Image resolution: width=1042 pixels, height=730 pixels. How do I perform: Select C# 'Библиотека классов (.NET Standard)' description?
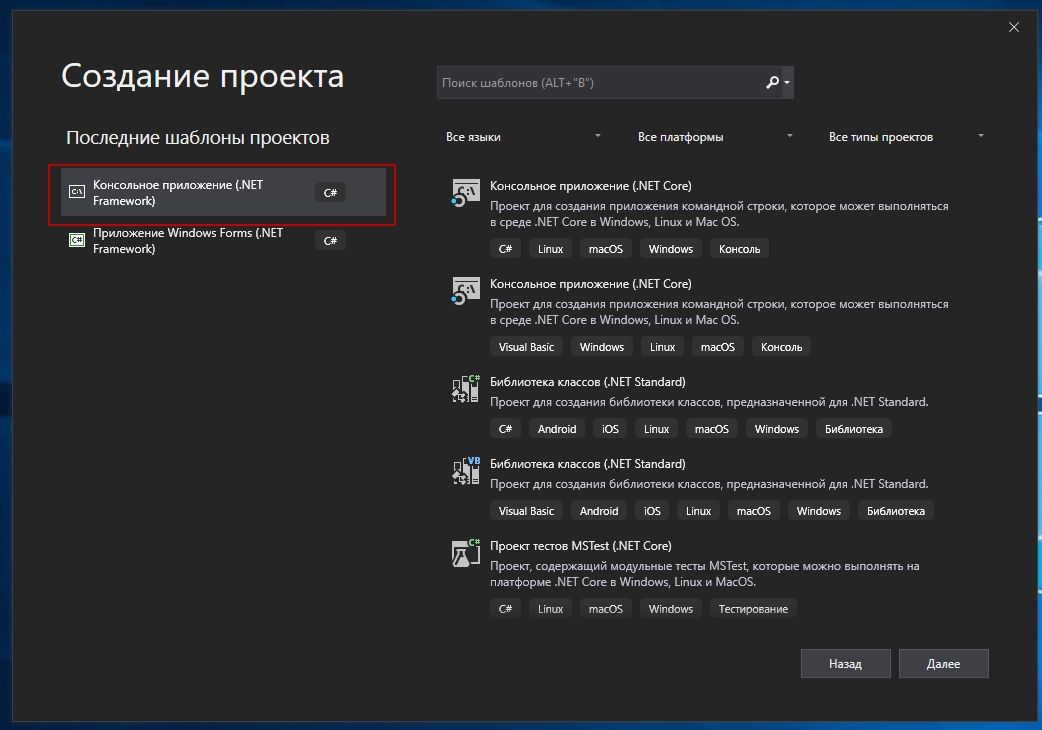pyautogui.click(x=709, y=402)
